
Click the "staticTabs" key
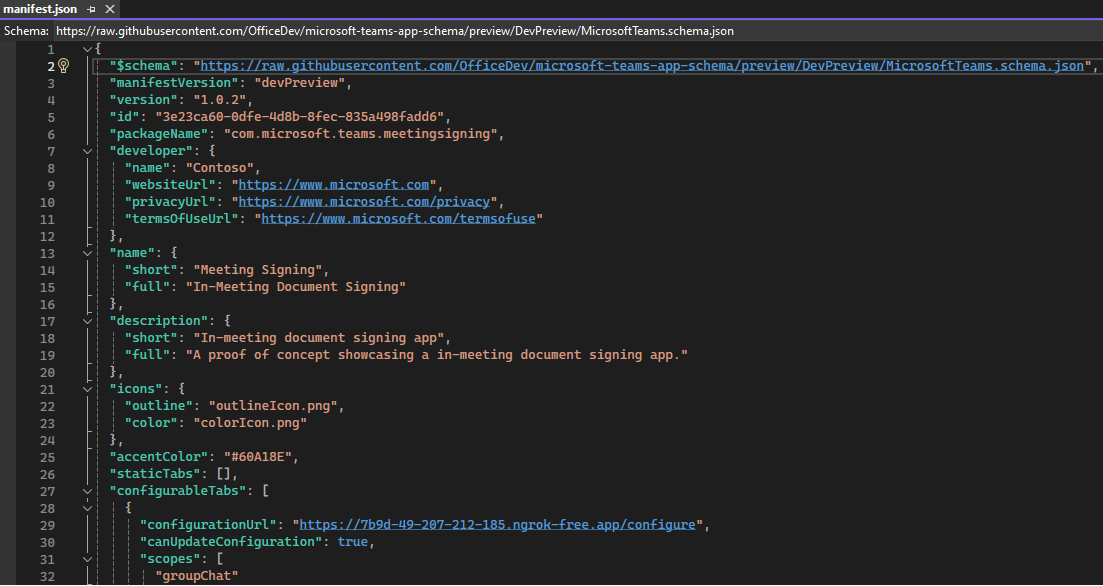pyautogui.click(x=155, y=474)
